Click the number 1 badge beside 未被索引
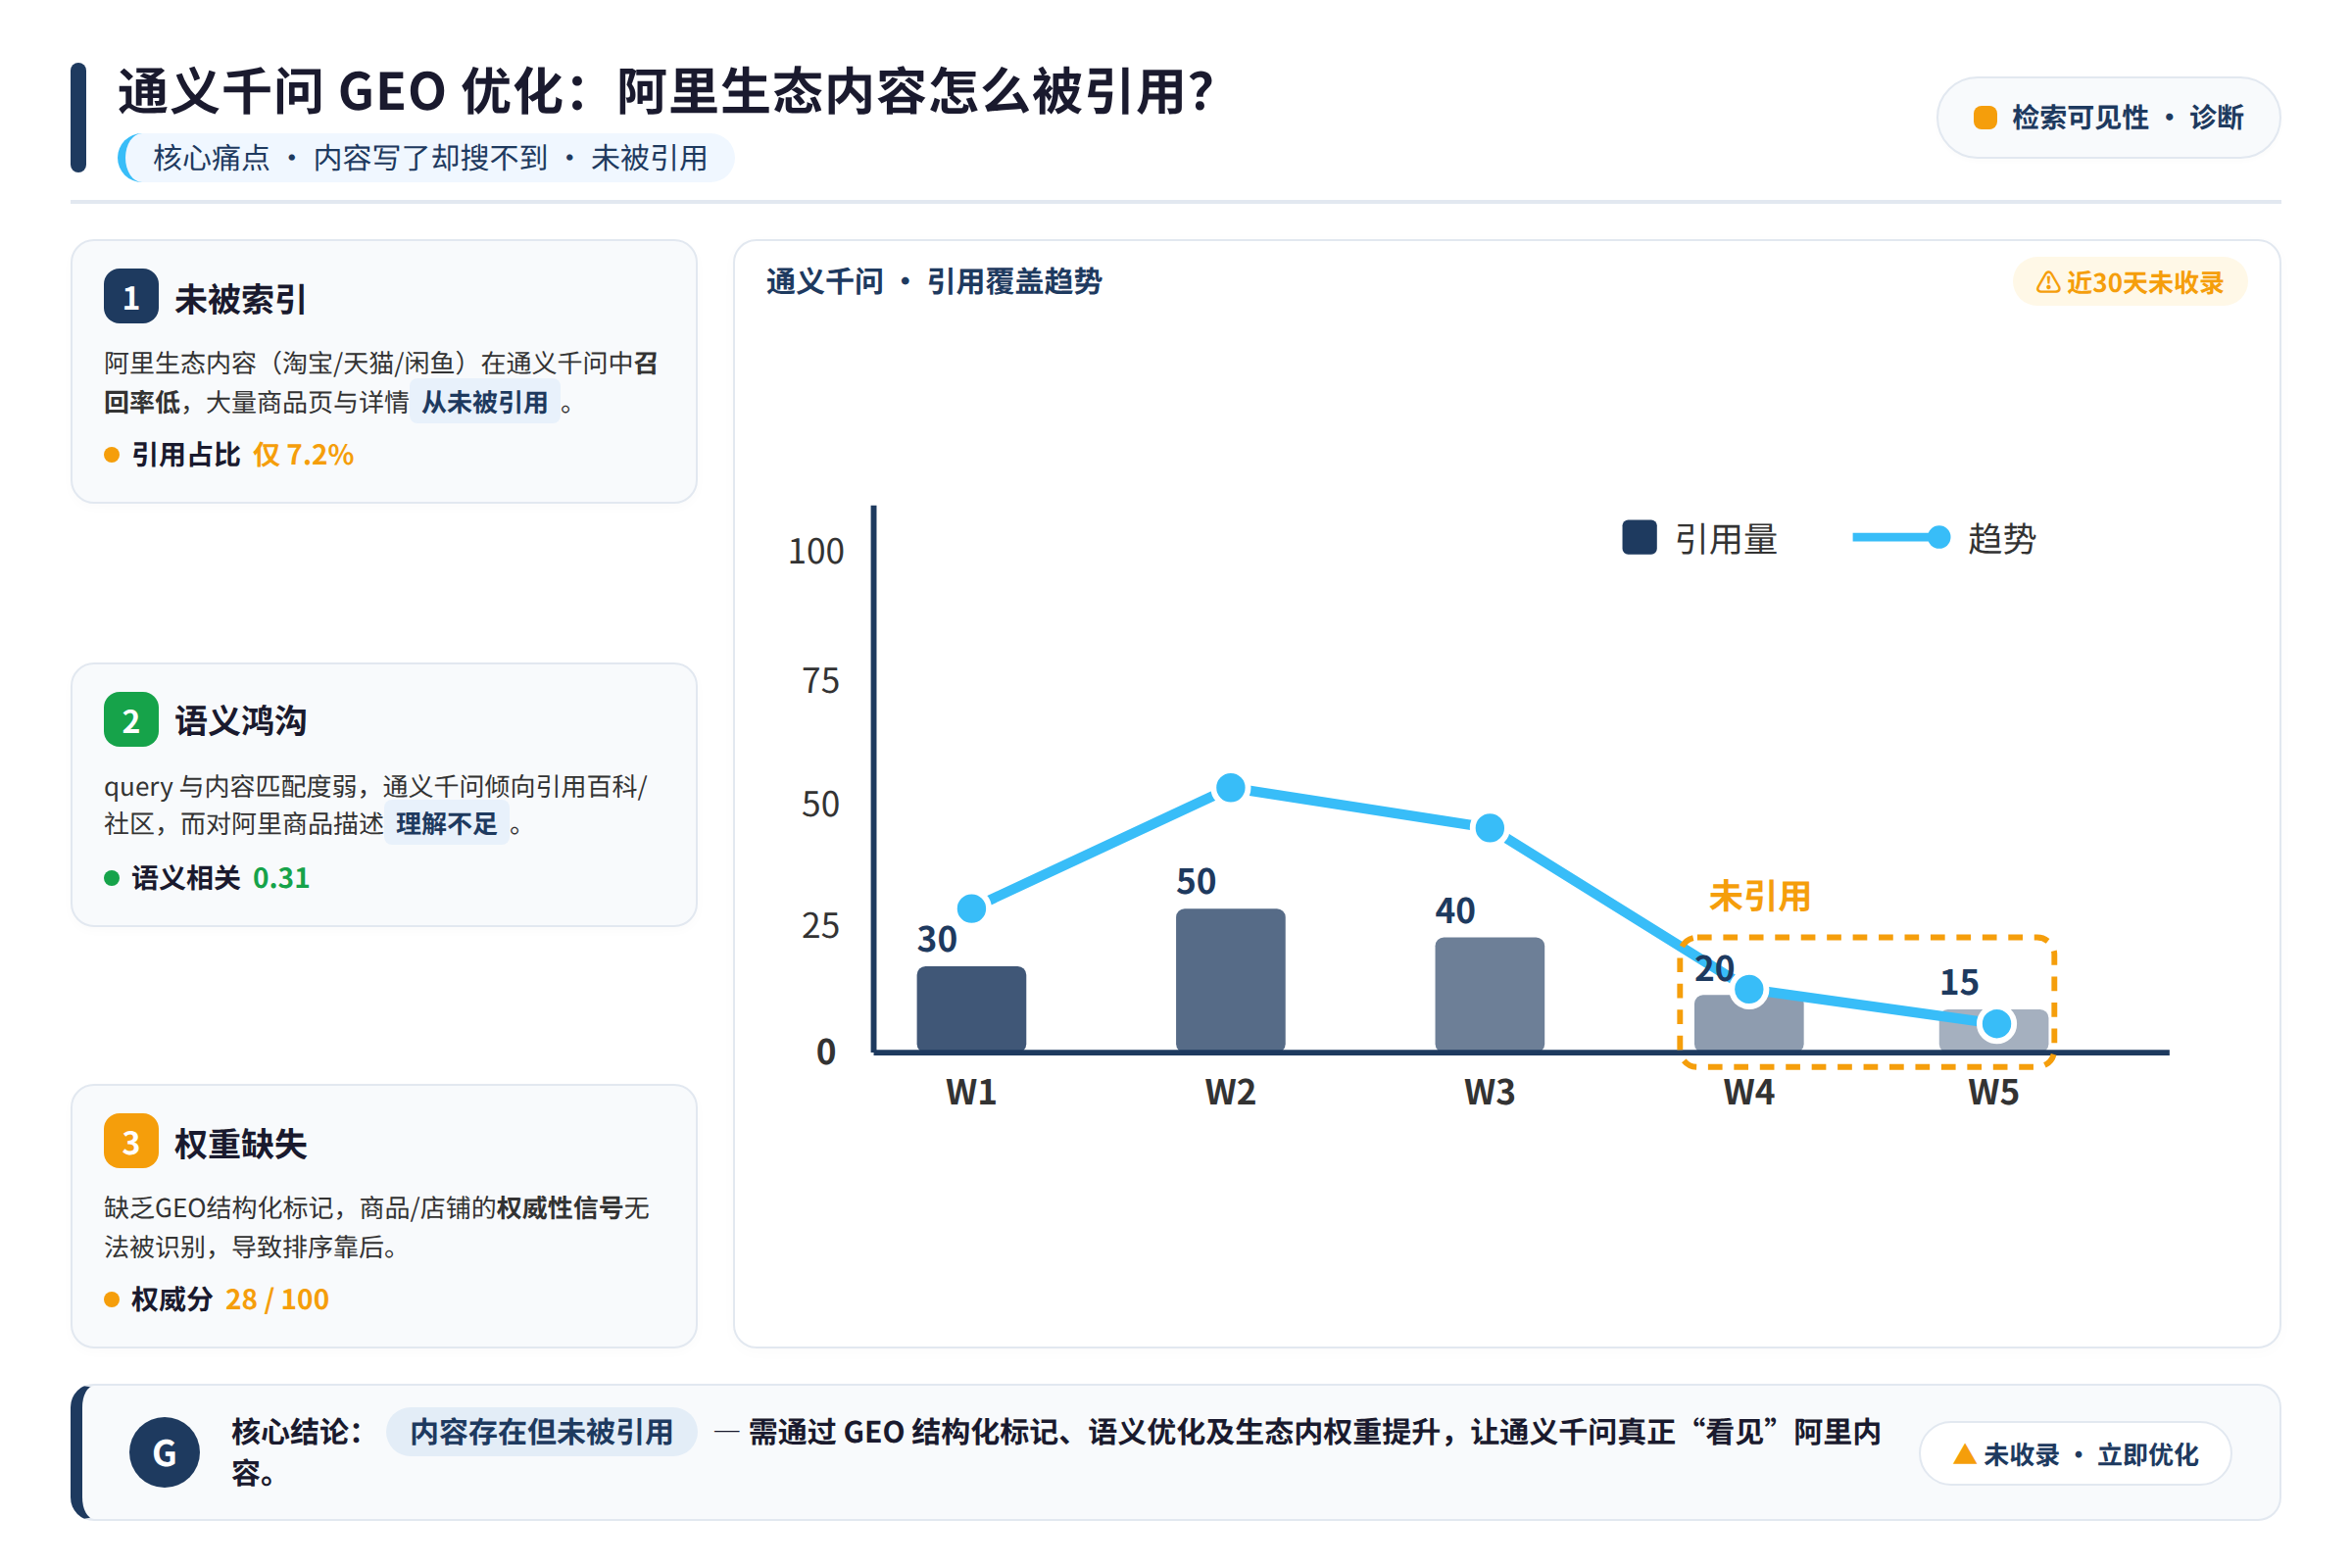The image size is (2352, 1568). 131,297
